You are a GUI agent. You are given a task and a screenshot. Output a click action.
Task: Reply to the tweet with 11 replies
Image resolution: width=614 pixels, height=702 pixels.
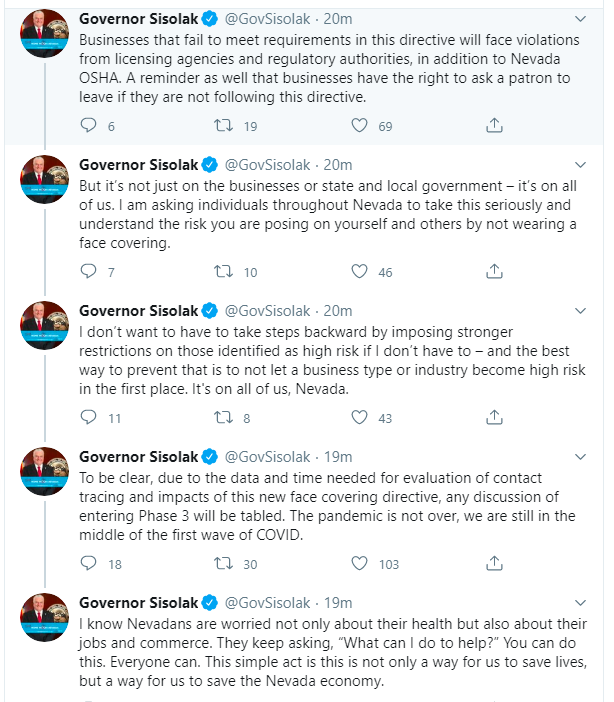click(x=88, y=417)
